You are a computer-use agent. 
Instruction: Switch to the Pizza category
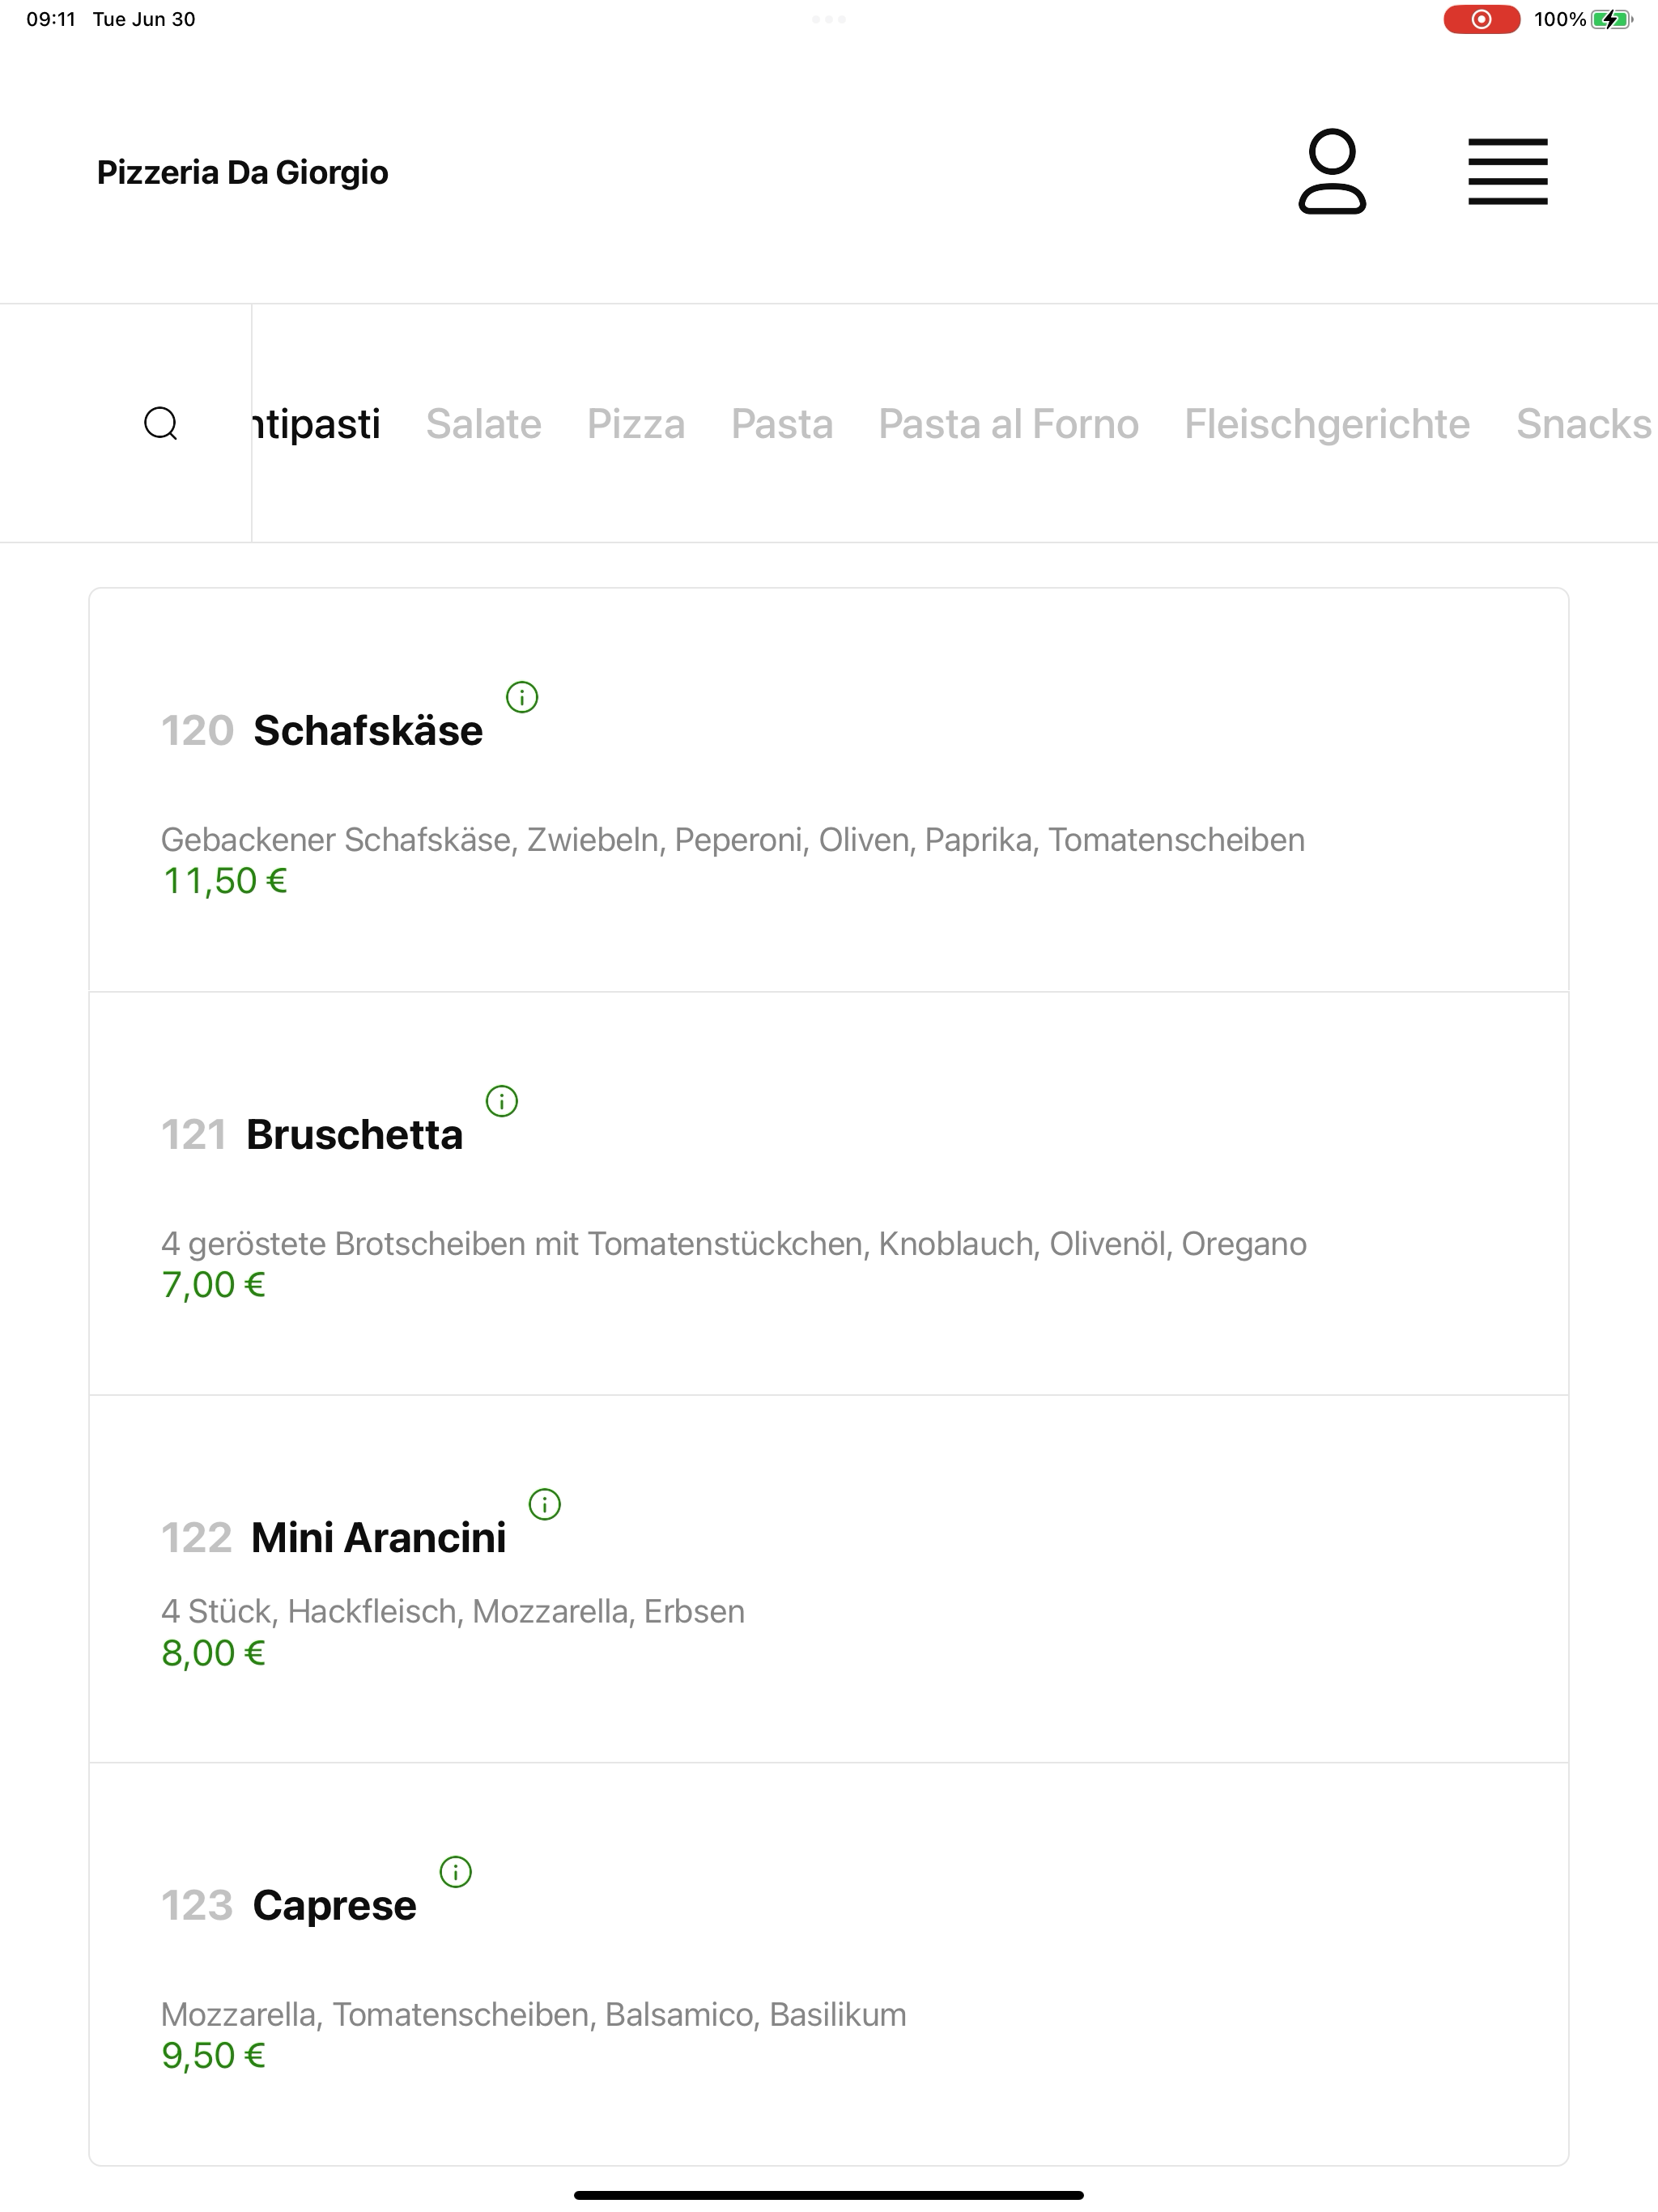click(x=636, y=424)
